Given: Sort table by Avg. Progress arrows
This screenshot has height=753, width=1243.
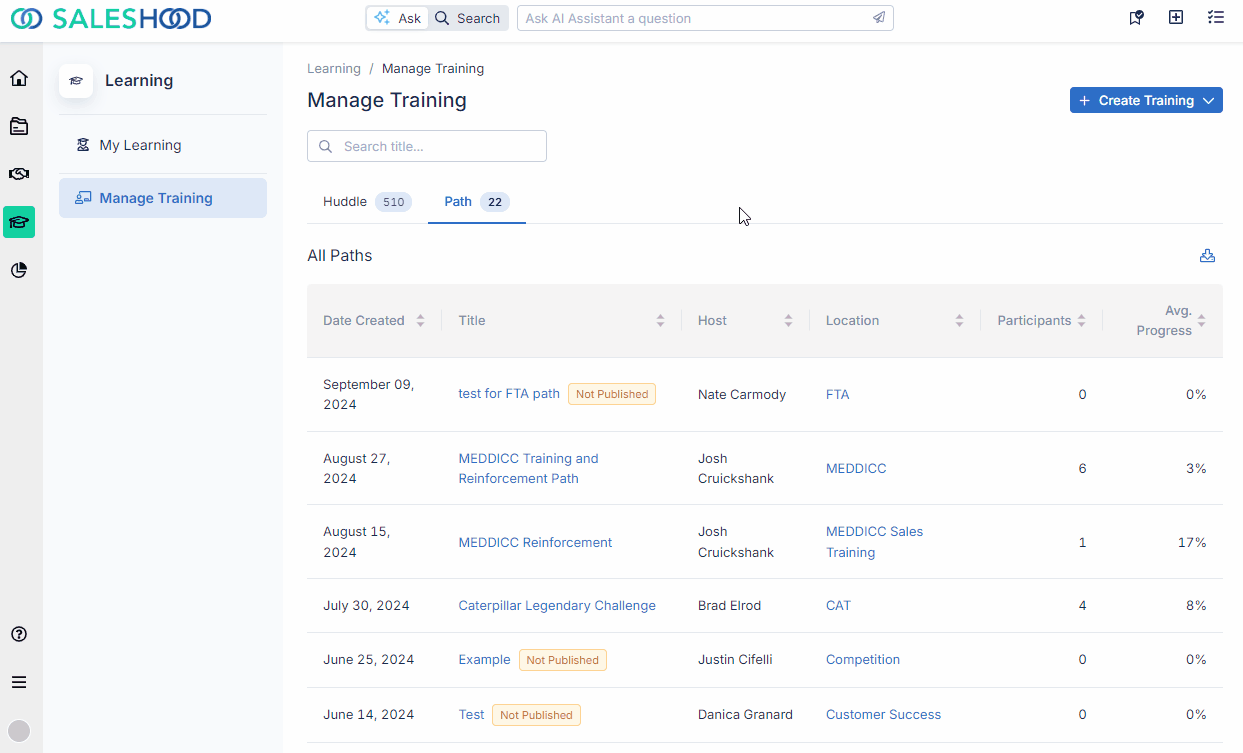Looking at the screenshot, I should pos(1201,321).
